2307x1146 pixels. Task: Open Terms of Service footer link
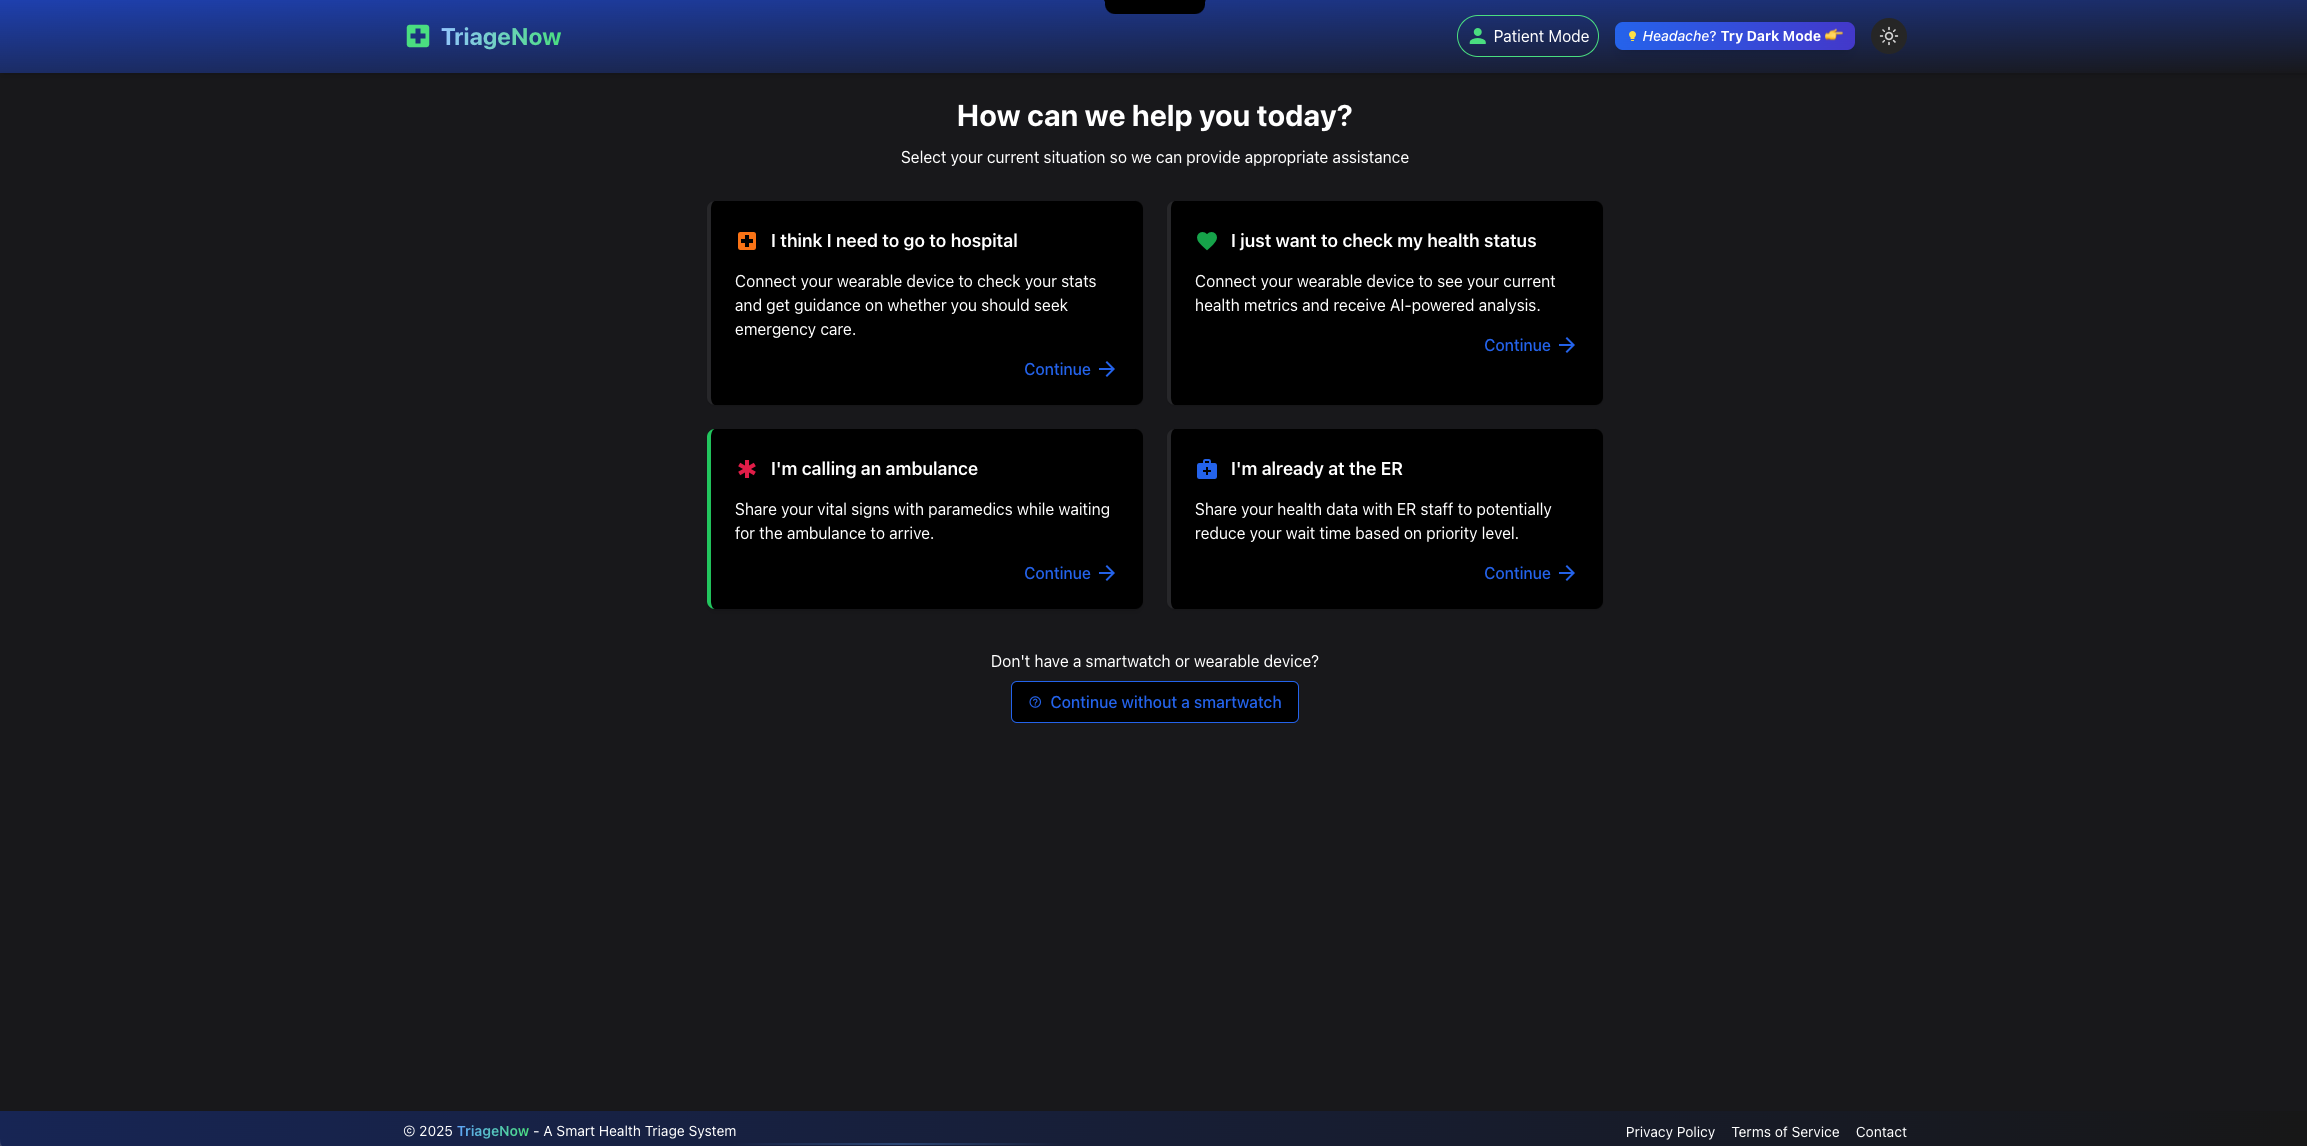pyautogui.click(x=1785, y=1132)
